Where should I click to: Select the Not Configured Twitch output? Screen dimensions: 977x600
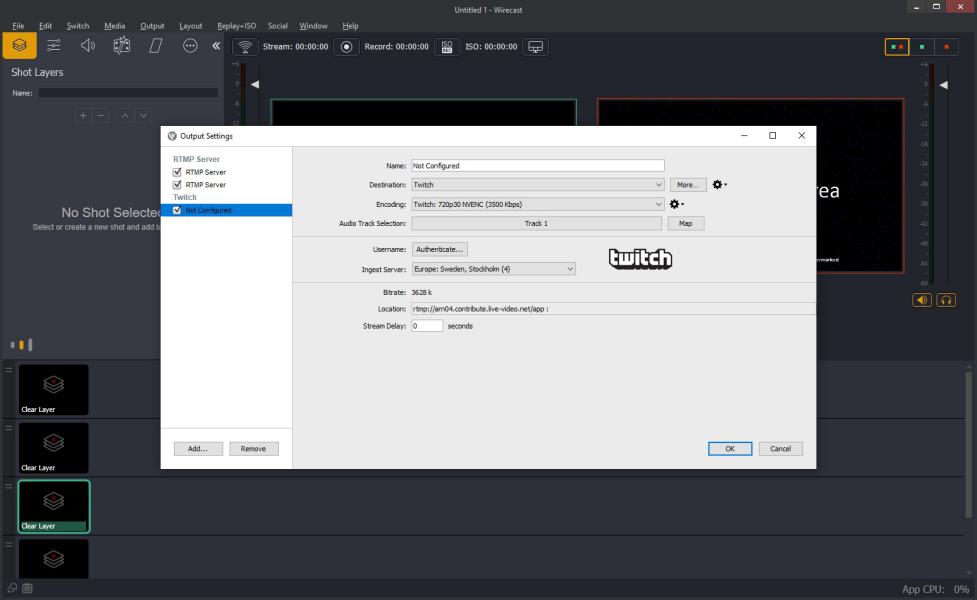pos(226,210)
